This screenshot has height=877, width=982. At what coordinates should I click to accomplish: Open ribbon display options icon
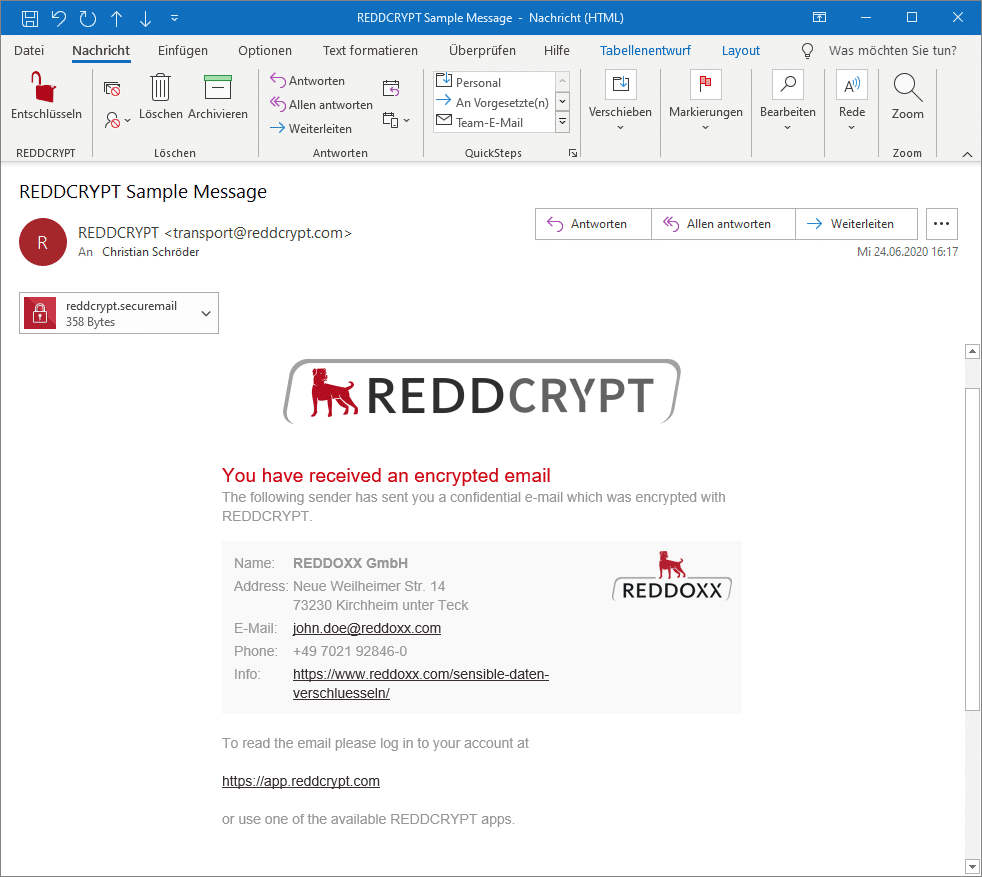coord(819,18)
